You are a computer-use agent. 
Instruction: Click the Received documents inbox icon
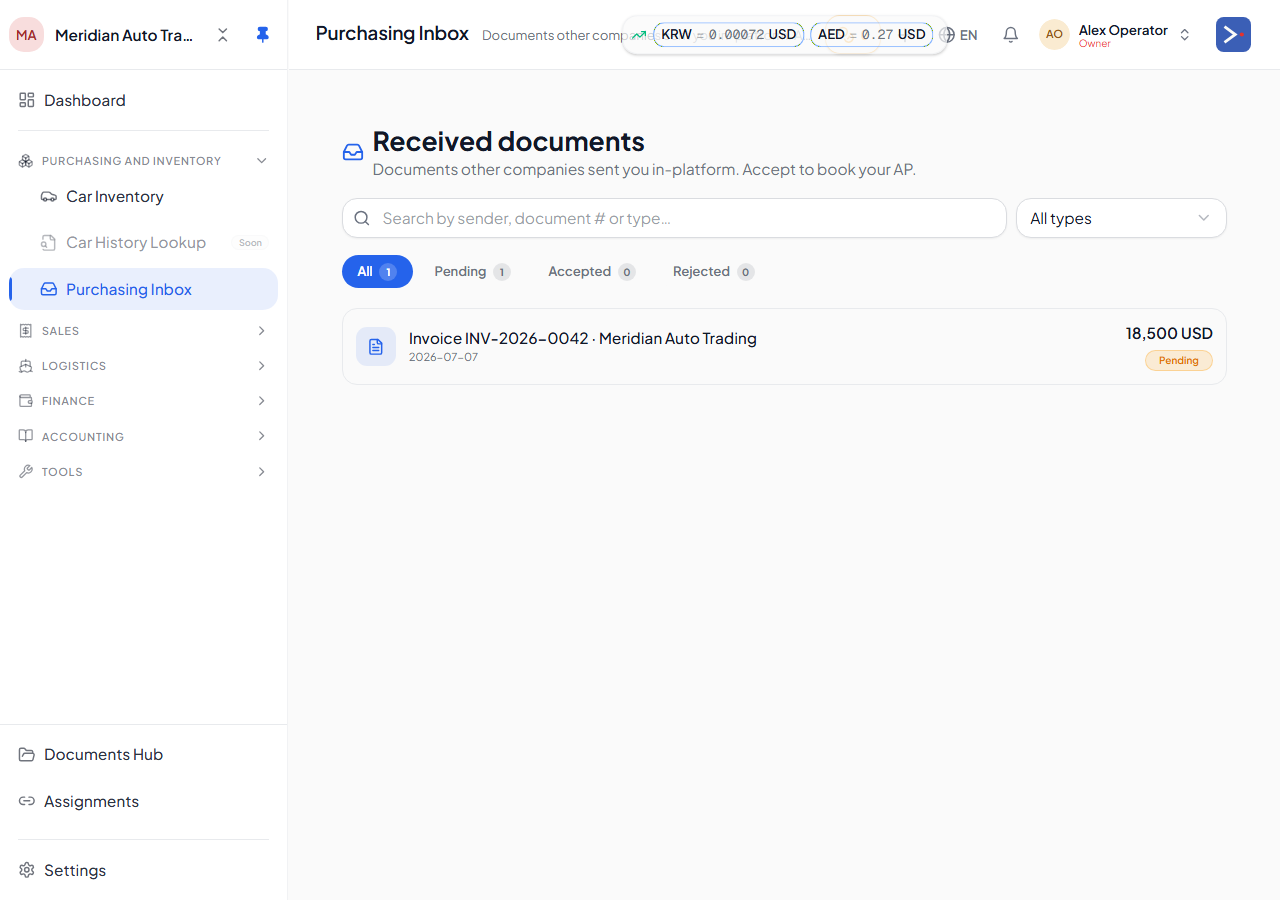point(353,152)
